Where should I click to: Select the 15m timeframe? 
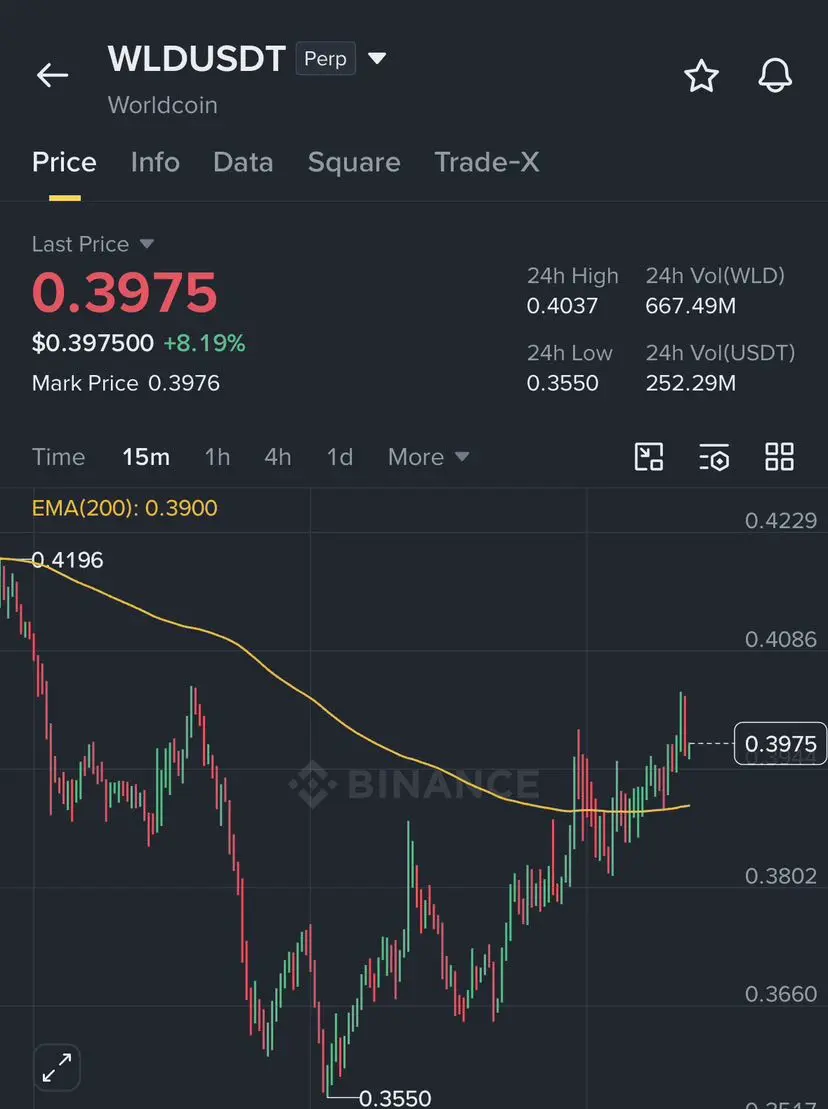(x=146, y=457)
